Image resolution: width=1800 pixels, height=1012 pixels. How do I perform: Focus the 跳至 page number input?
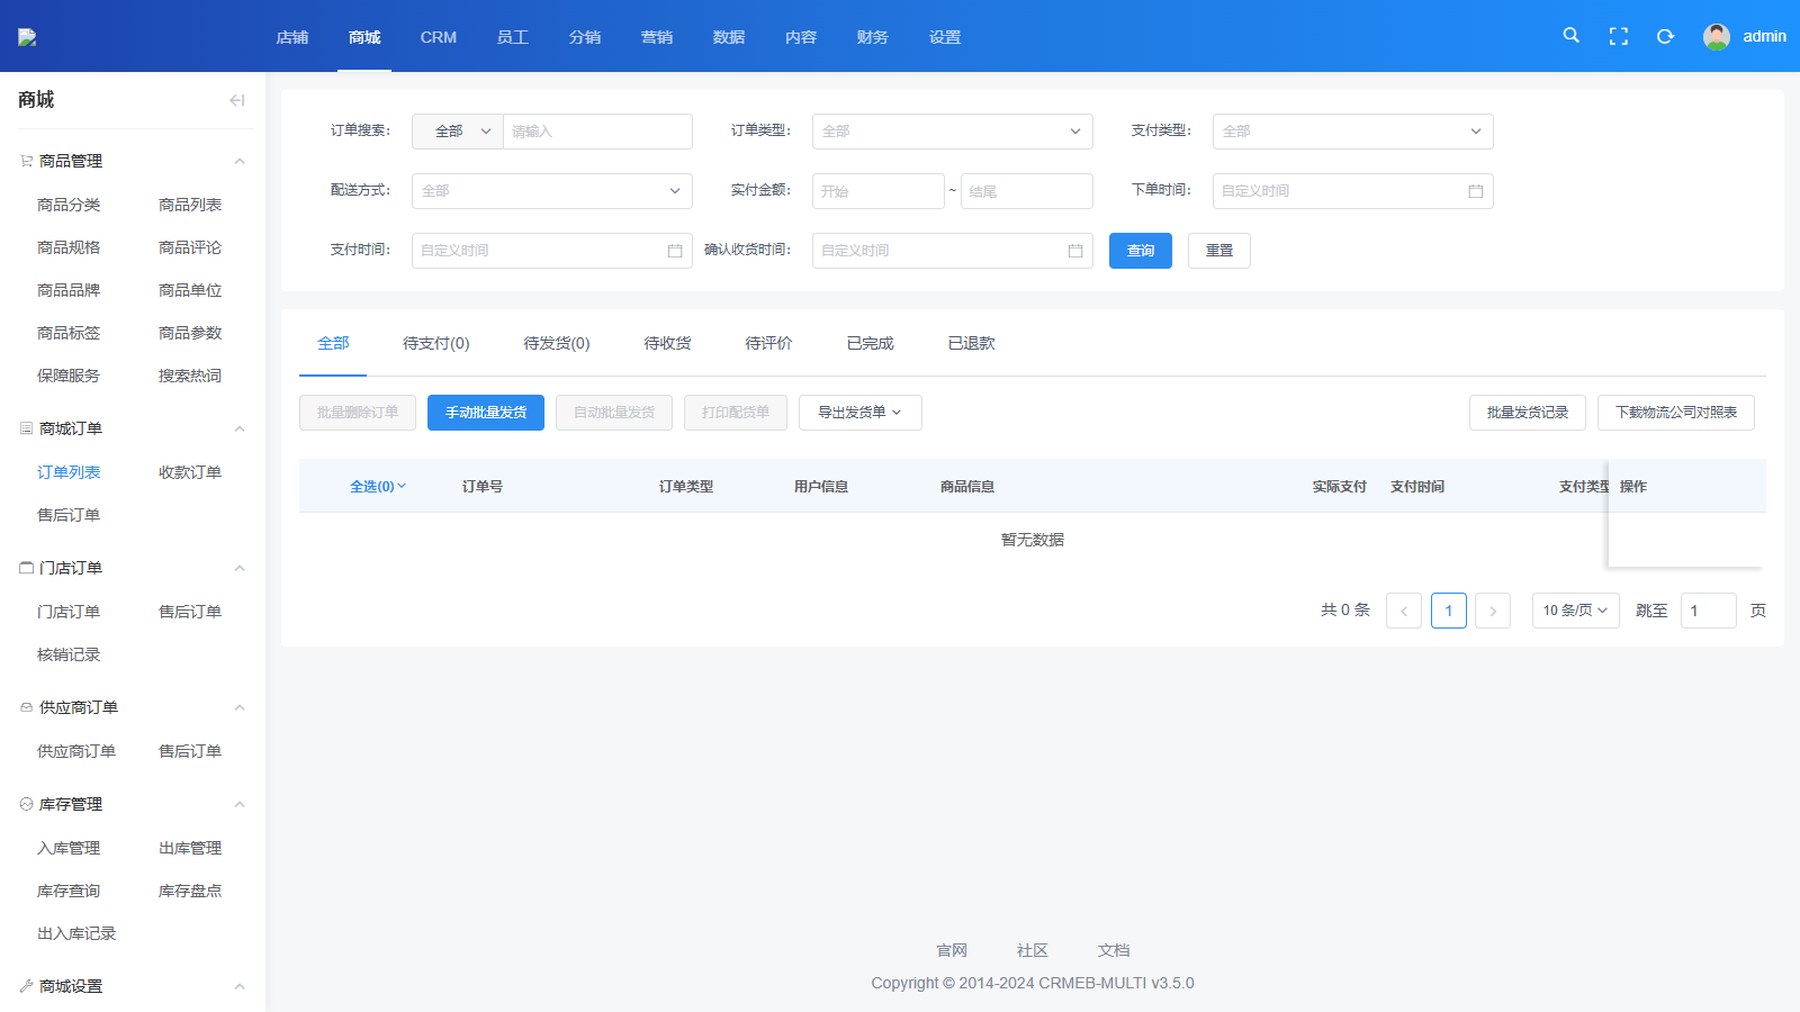pos(1708,611)
